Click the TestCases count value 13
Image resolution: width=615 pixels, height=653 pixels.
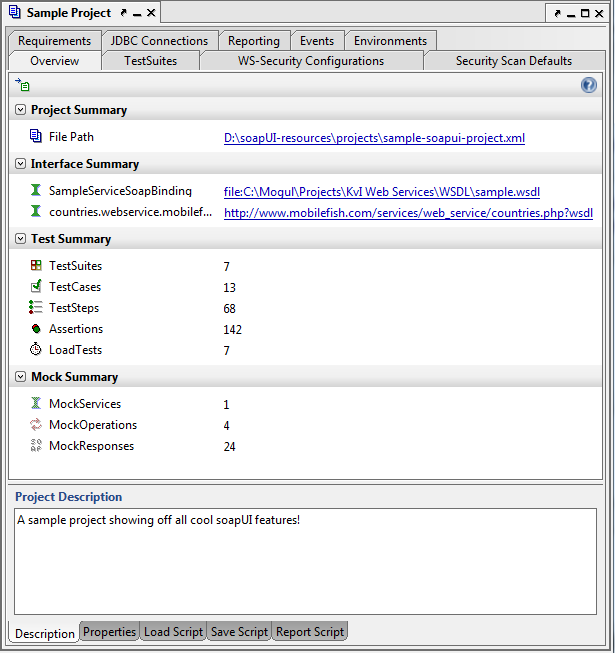coord(229,287)
